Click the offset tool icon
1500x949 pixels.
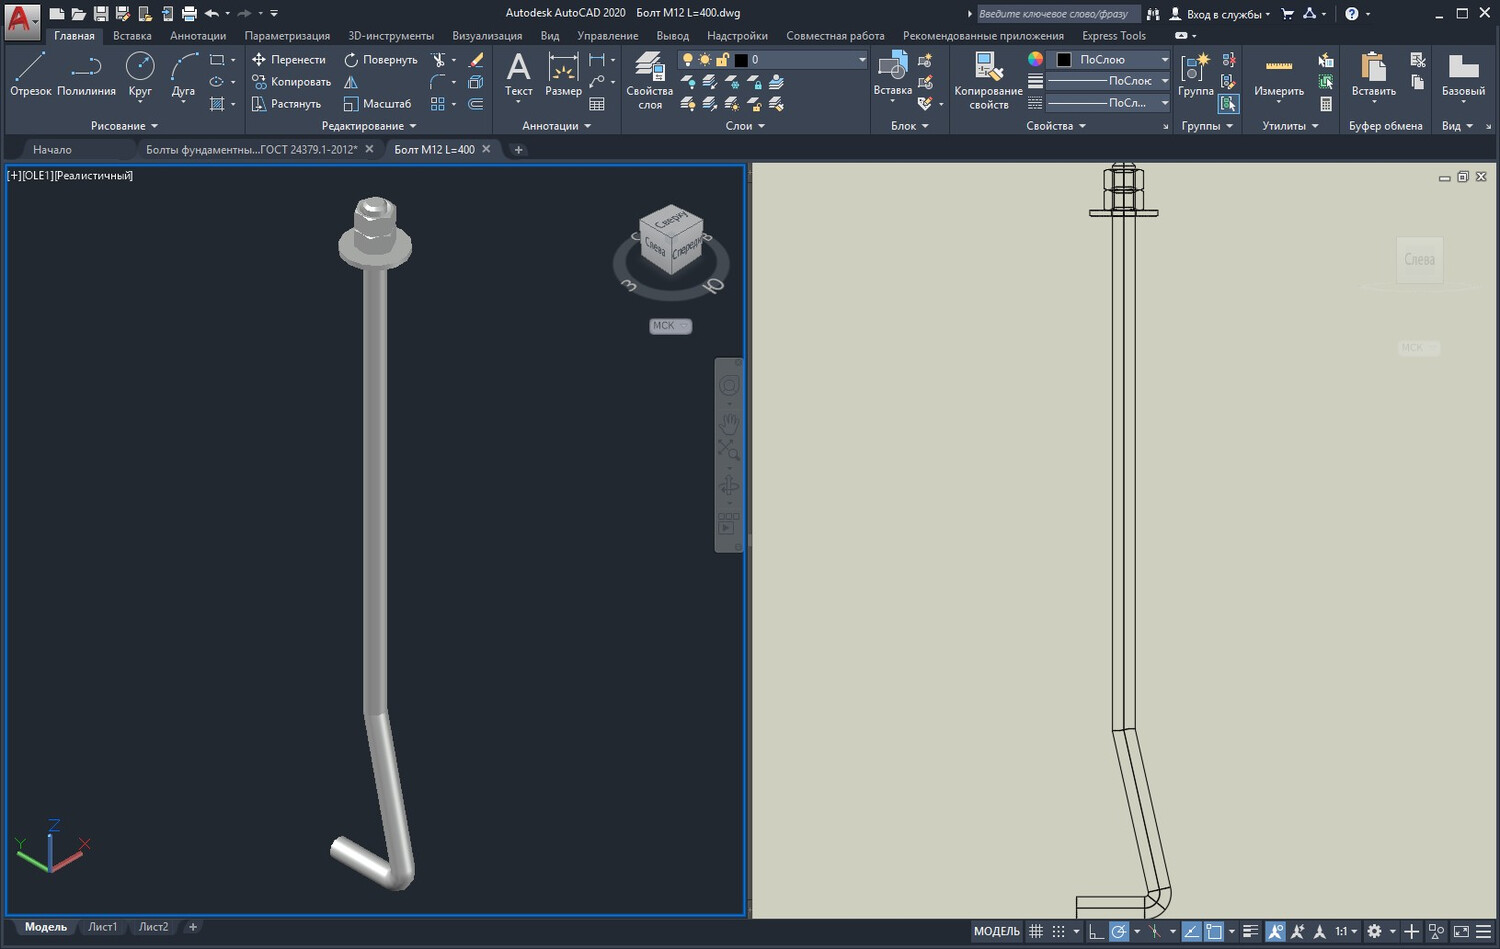coord(476,104)
